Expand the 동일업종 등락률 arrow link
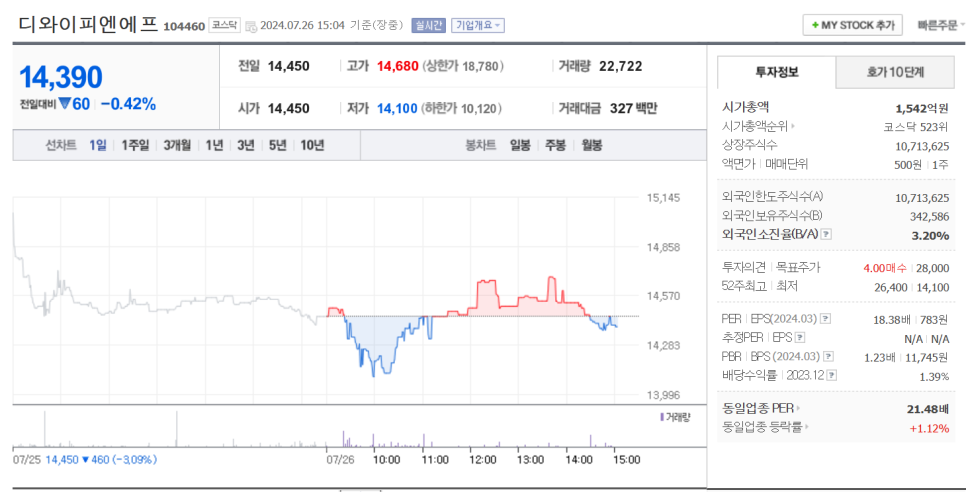 tap(806, 427)
